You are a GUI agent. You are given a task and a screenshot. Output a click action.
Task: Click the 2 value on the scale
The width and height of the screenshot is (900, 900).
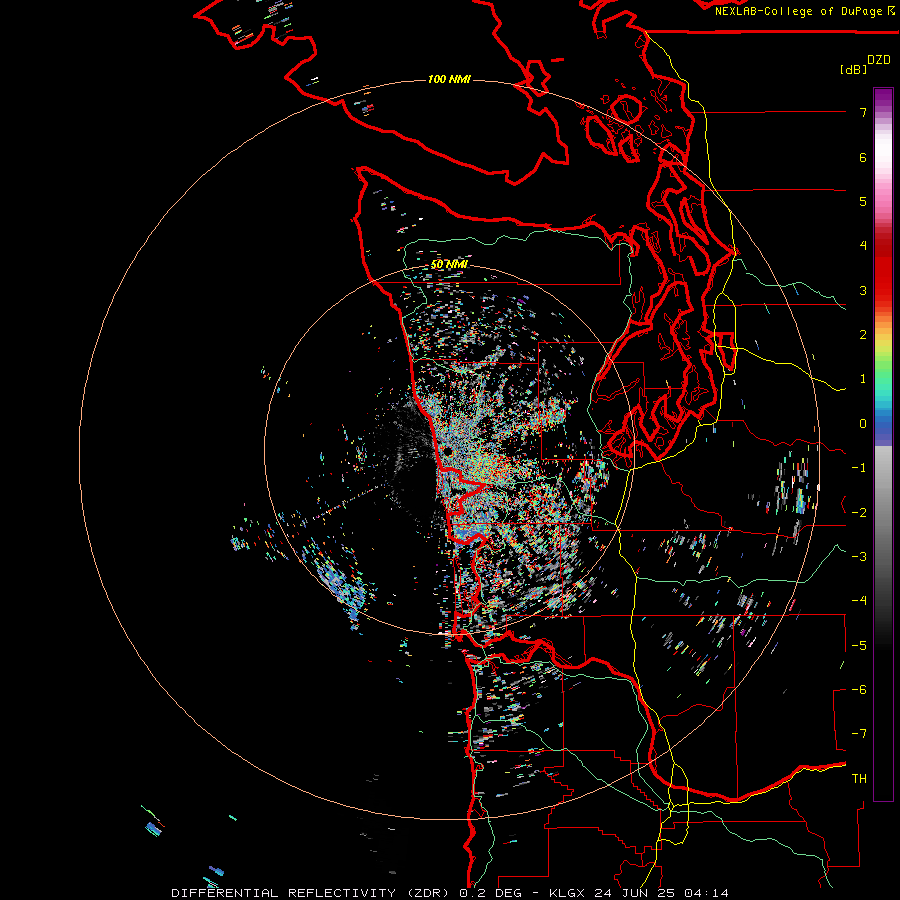(863, 335)
